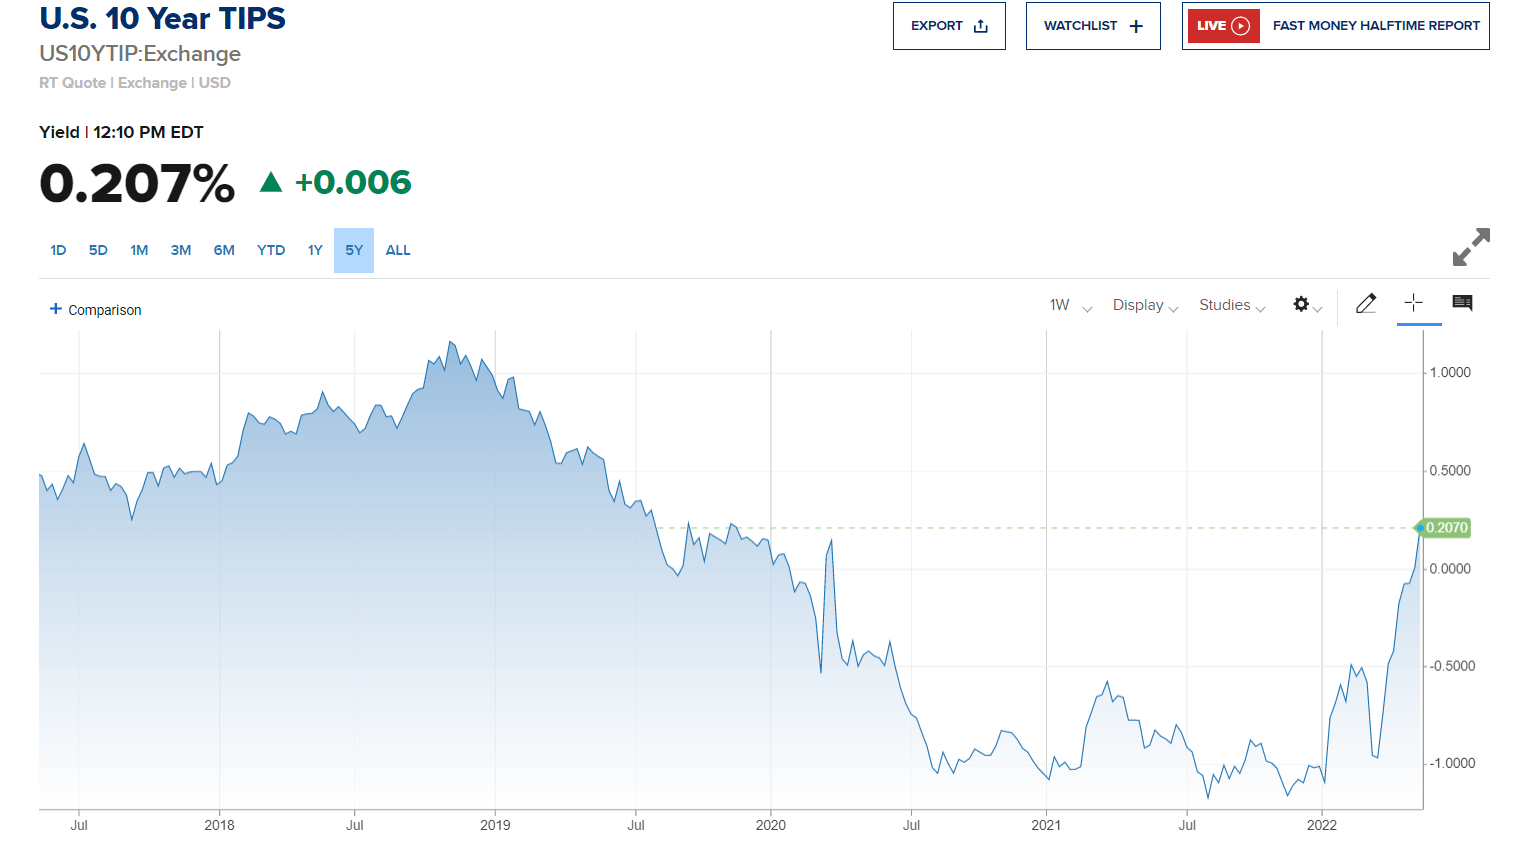Open the Comparison tool
The height and width of the screenshot is (857, 1521).
pos(95,310)
